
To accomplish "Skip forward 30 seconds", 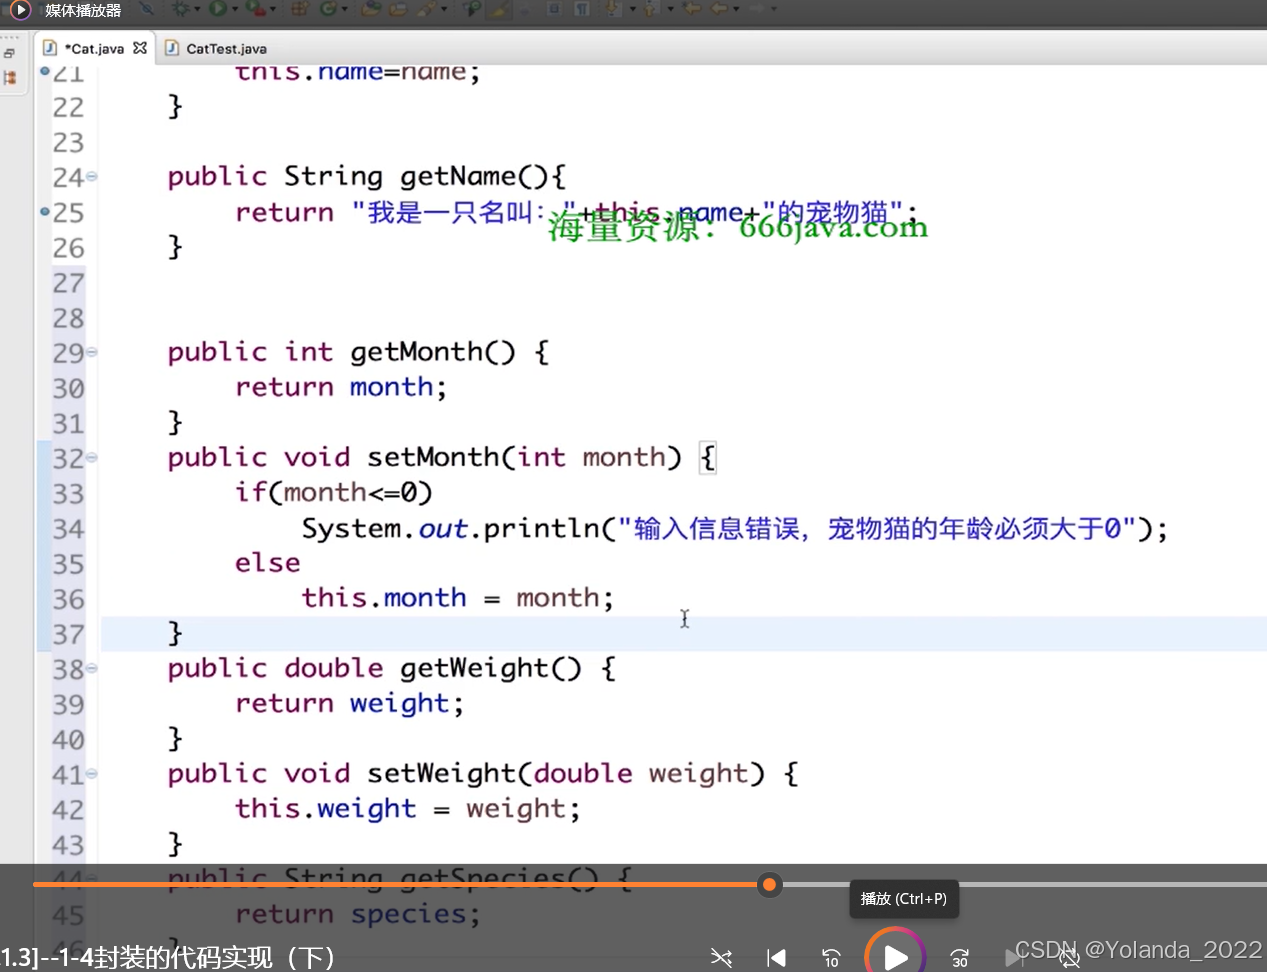I will click(x=959, y=958).
